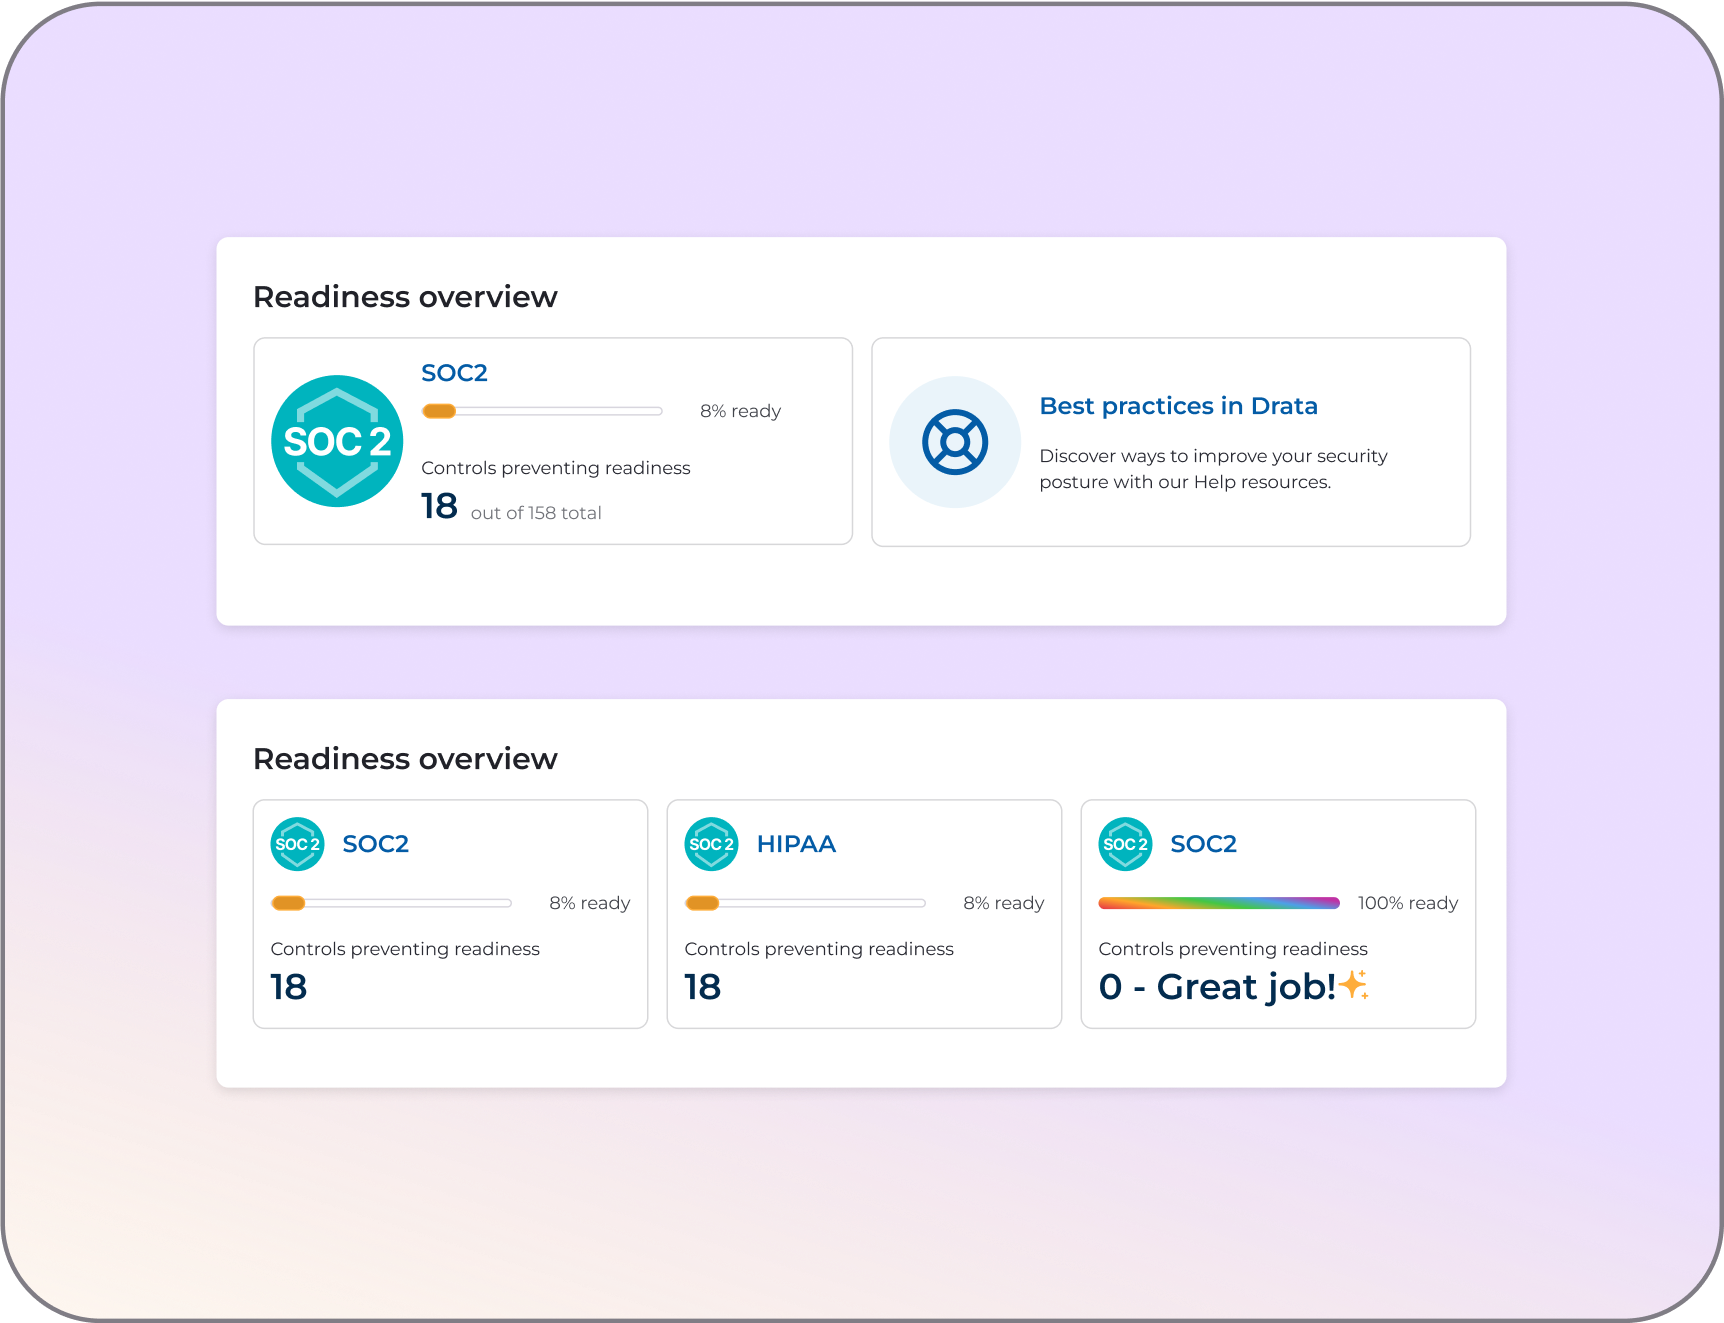Click the 'Discover ways to improve' description
The image size is (1724, 1323).
1212,469
